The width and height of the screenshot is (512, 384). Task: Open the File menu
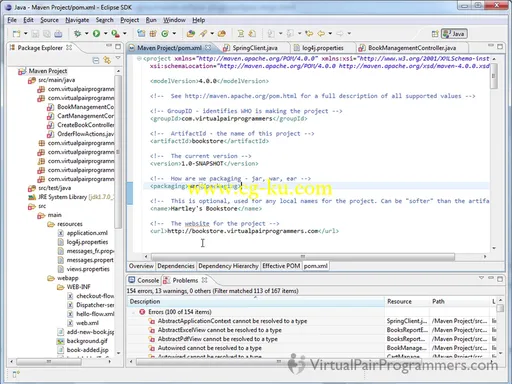12,20
